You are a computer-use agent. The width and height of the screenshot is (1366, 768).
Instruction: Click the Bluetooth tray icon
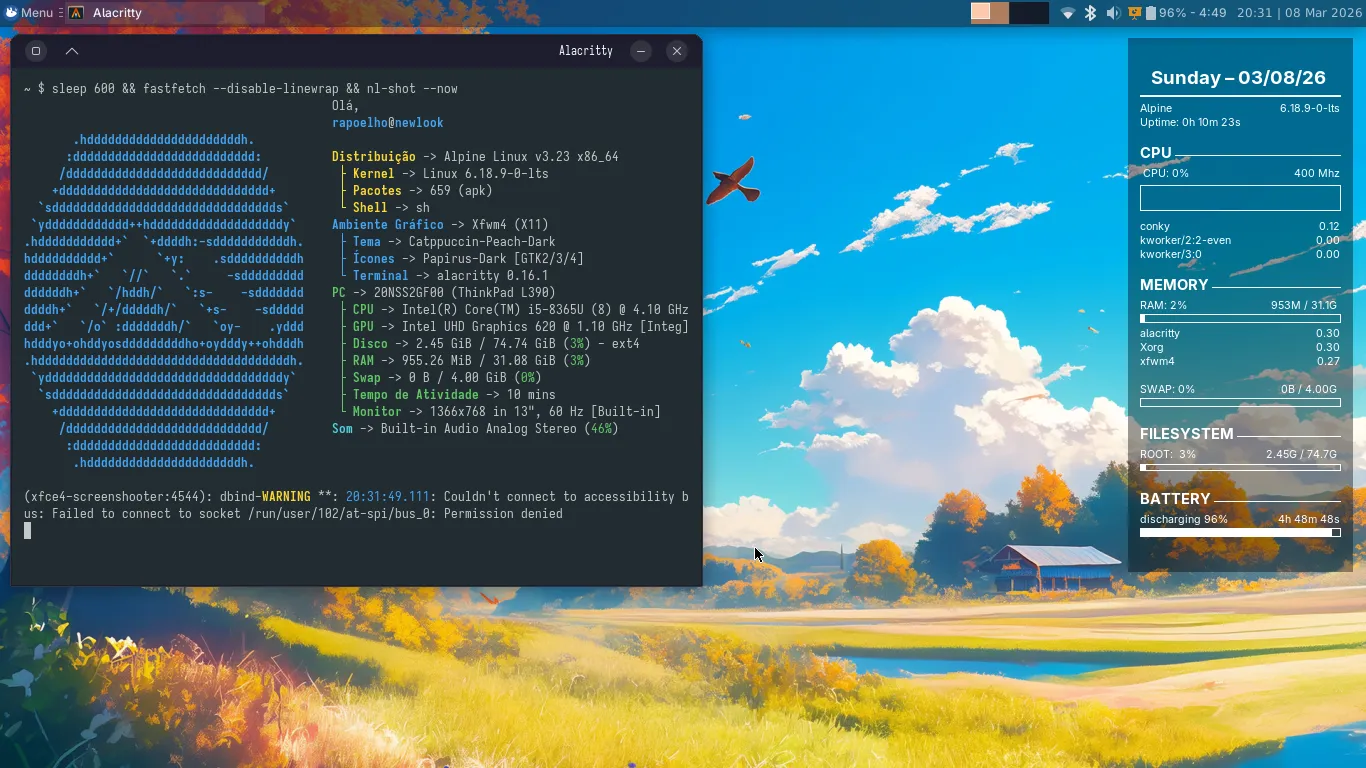click(x=1091, y=13)
